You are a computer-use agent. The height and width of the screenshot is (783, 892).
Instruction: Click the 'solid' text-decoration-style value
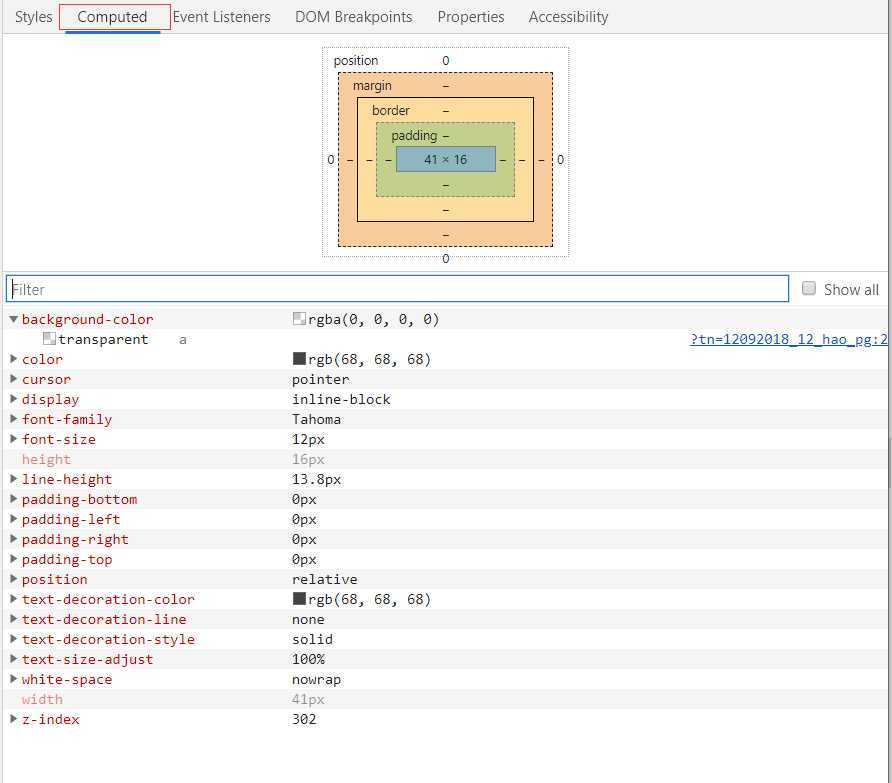click(312, 639)
